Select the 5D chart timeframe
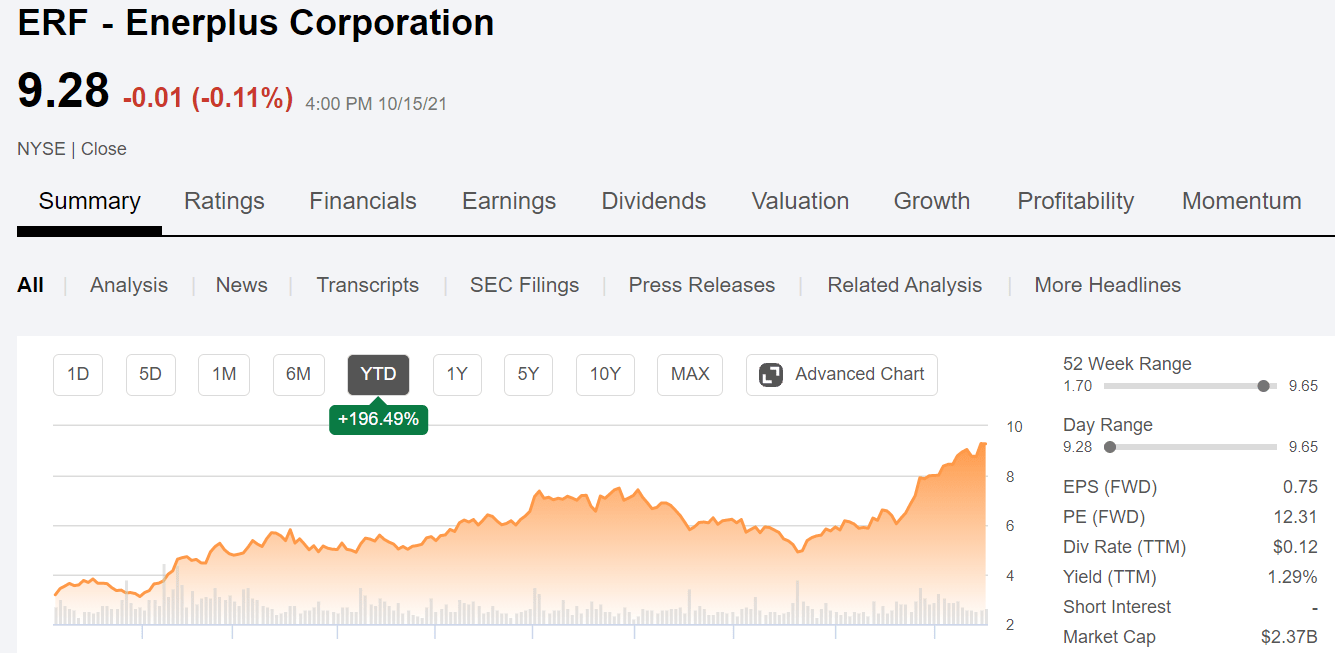 click(x=150, y=374)
